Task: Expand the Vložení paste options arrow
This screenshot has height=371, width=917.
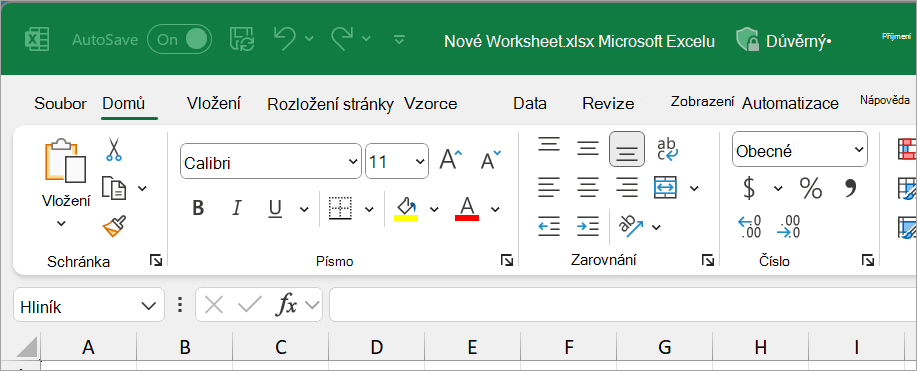Action: coord(61,224)
